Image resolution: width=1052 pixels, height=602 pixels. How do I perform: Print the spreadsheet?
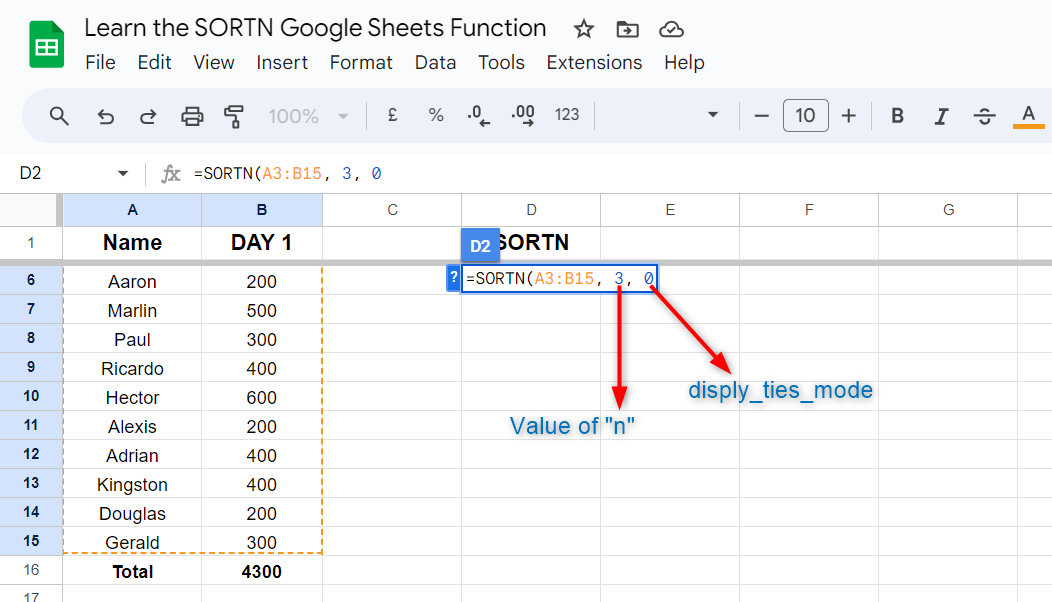[x=192, y=116]
